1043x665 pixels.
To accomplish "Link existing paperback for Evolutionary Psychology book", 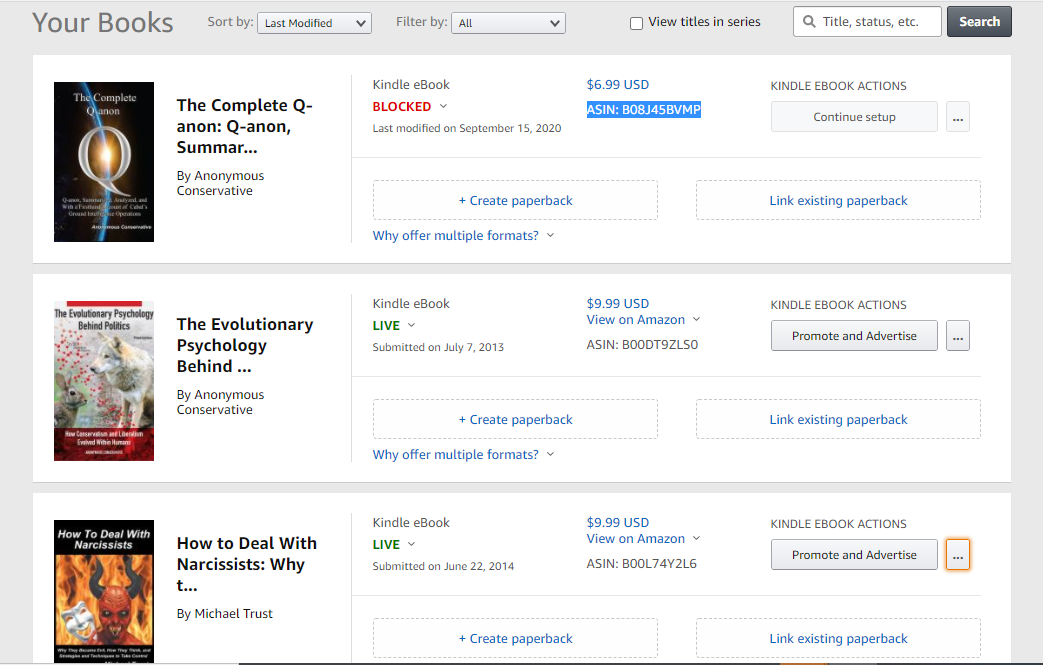I will [838, 419].
